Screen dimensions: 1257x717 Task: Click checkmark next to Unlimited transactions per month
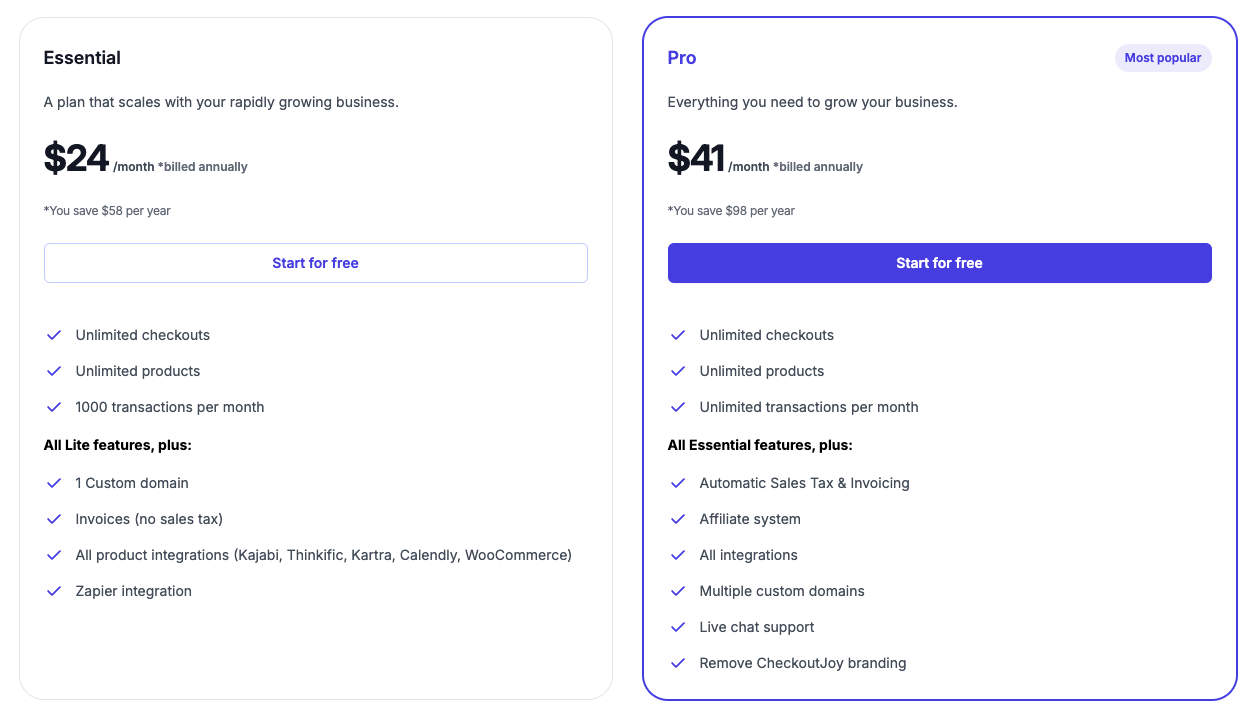(x=678, y=407)
